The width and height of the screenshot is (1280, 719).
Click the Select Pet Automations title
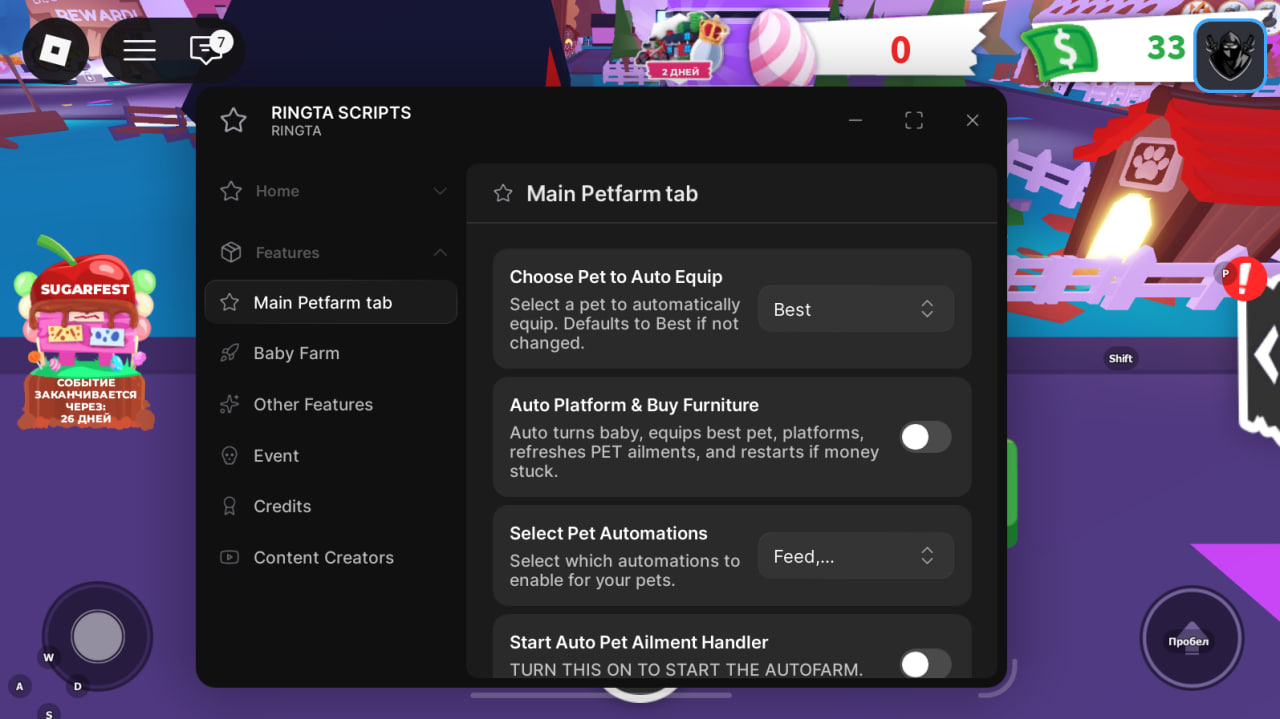(608, 533)
